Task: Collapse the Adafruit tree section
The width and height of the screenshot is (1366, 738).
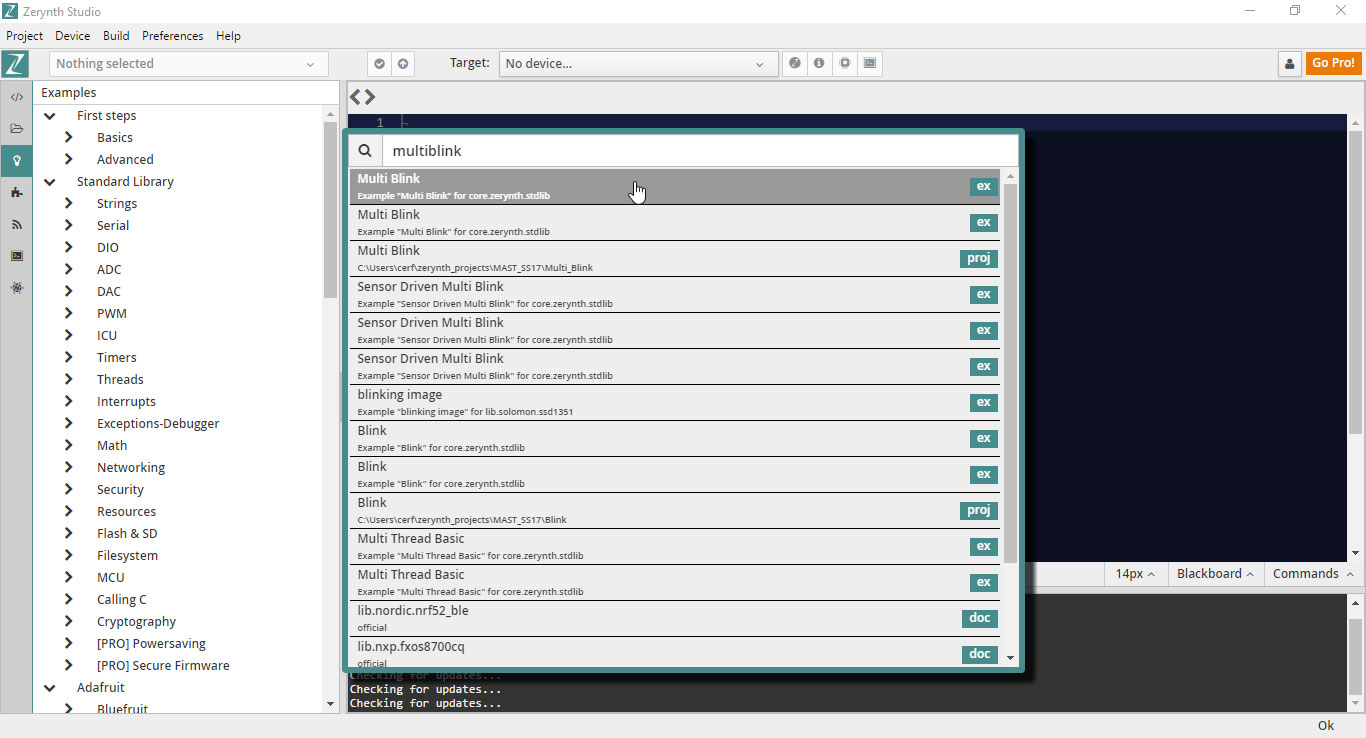Action: click(x=49, y=688)
